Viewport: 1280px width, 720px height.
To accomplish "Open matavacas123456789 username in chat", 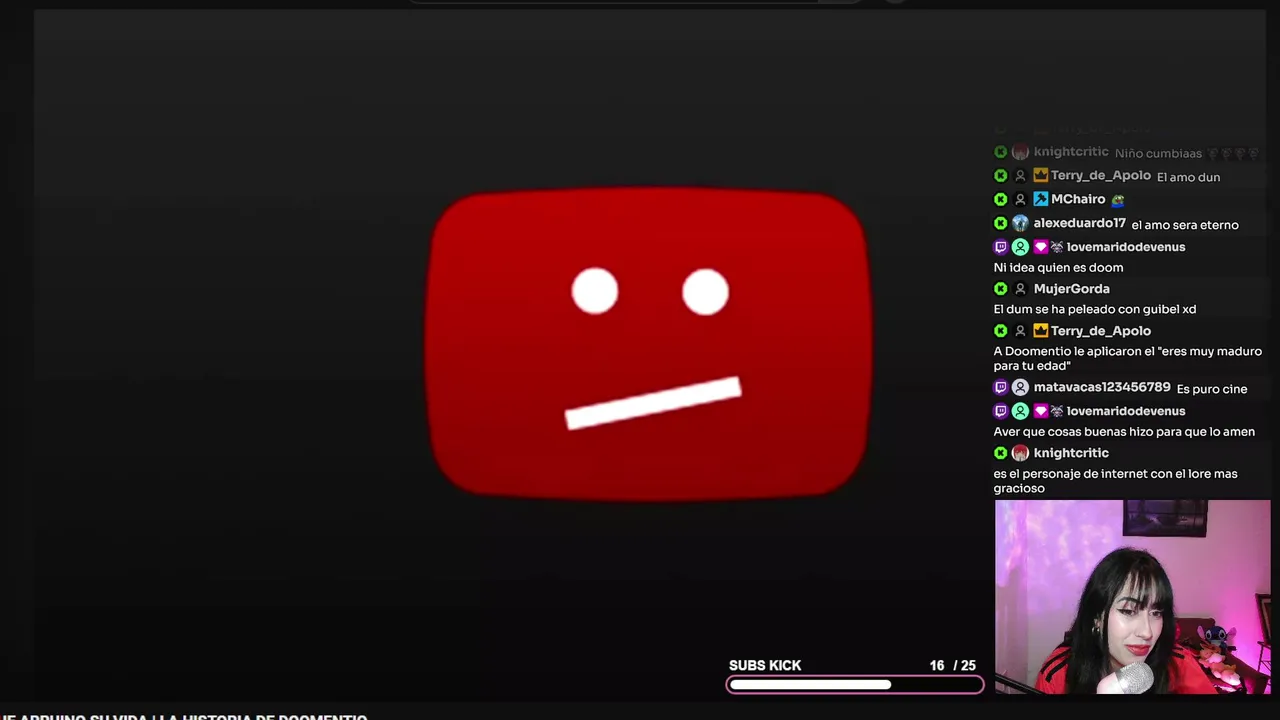I will pos(1102,387).
